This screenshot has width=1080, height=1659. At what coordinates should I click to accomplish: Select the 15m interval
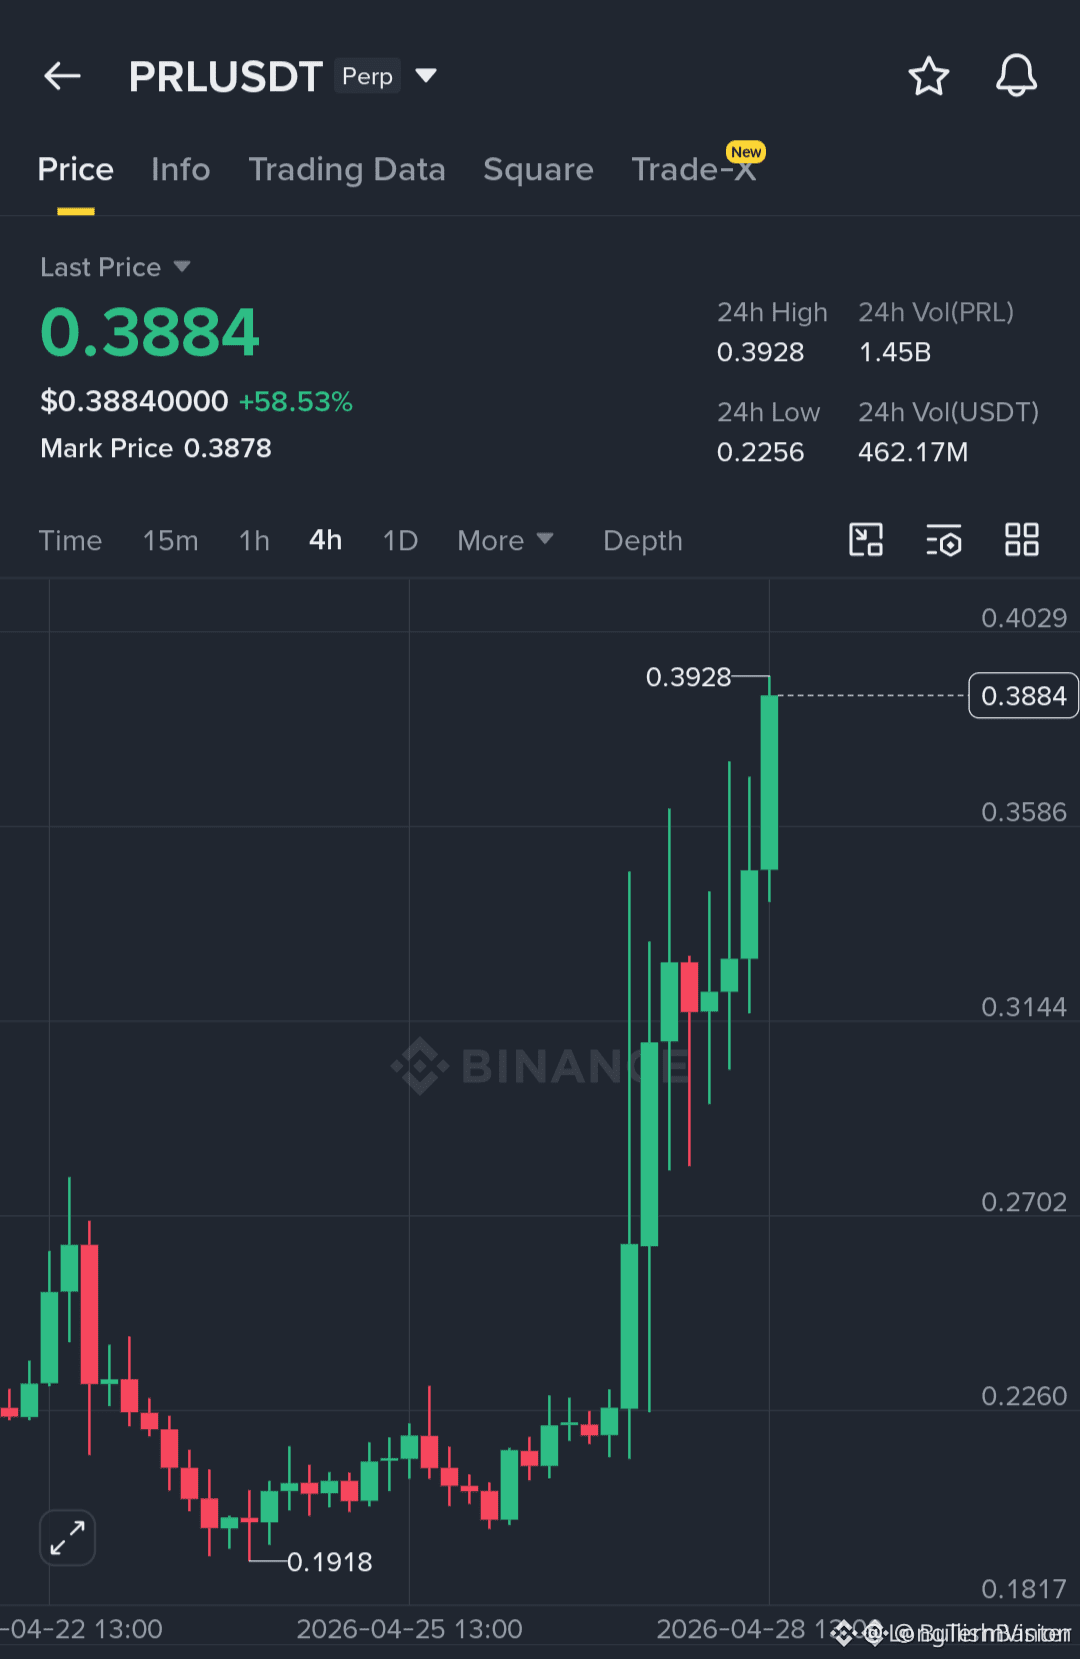coord(170,541)
